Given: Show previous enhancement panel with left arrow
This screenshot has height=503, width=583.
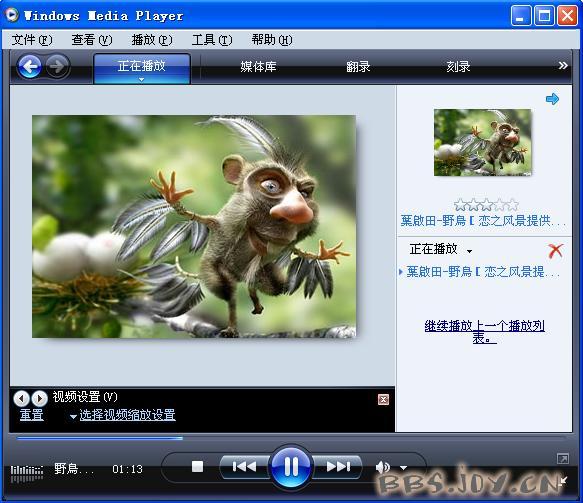Looking at the screenshot, I should coord(21,399).
